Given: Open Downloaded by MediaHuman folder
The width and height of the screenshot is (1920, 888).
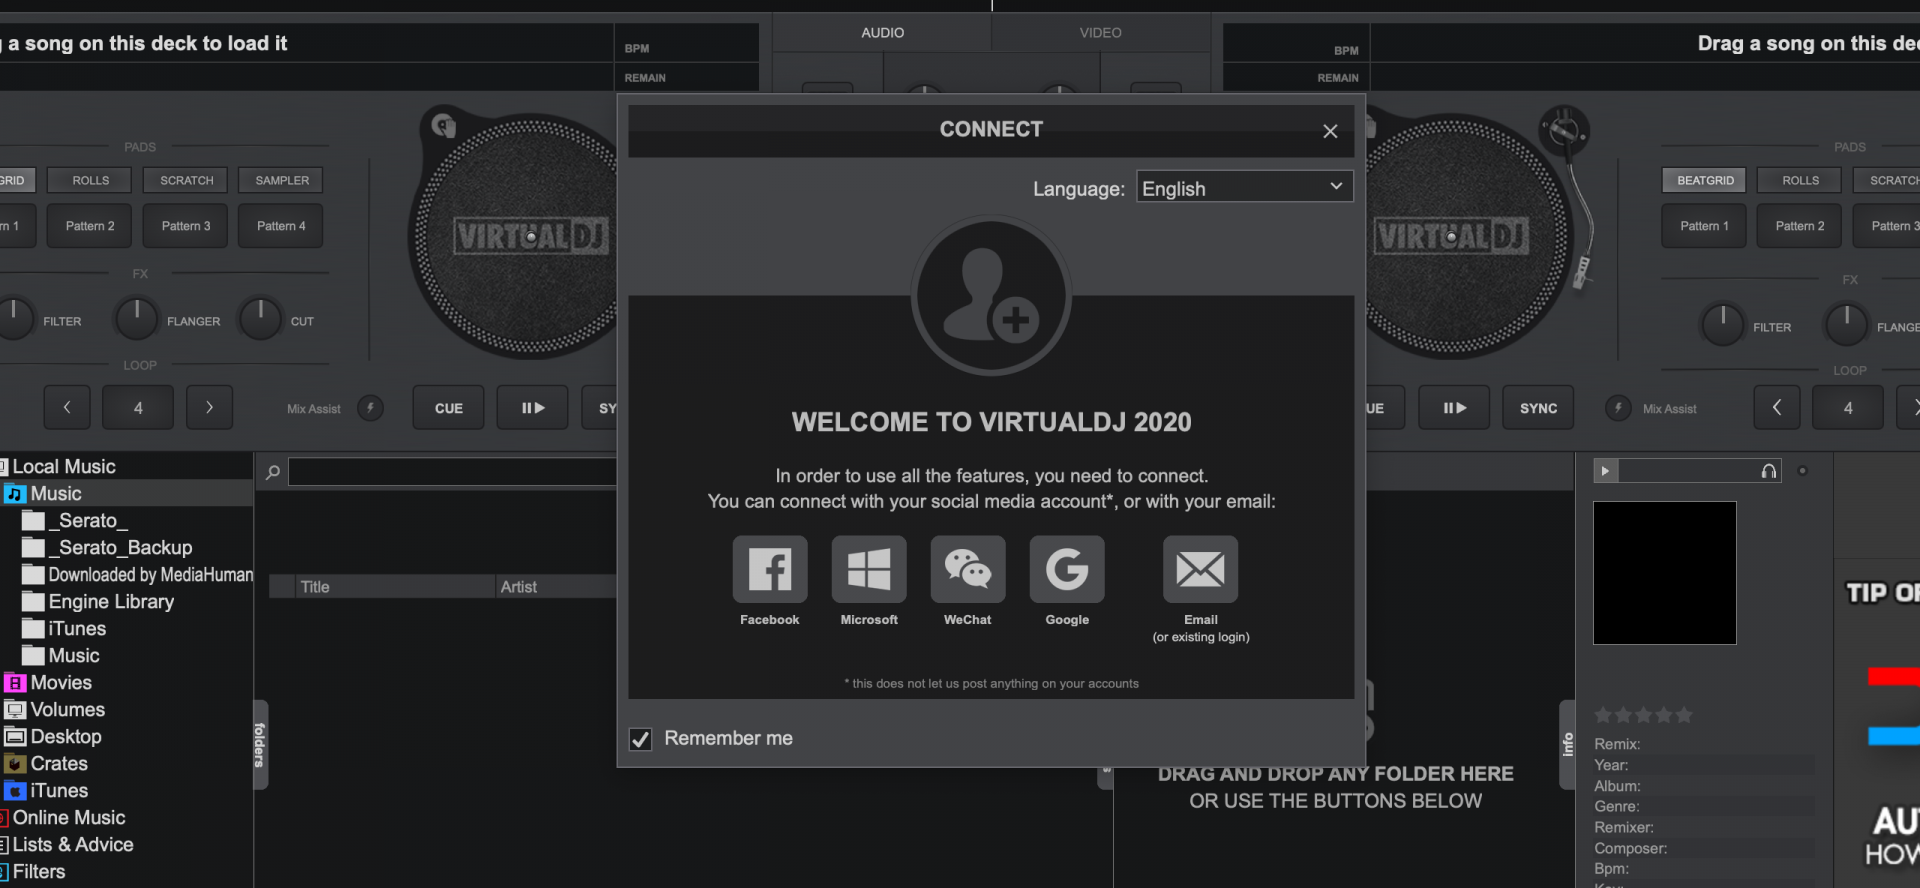Looking at the screenshot, I should [138, 575].
